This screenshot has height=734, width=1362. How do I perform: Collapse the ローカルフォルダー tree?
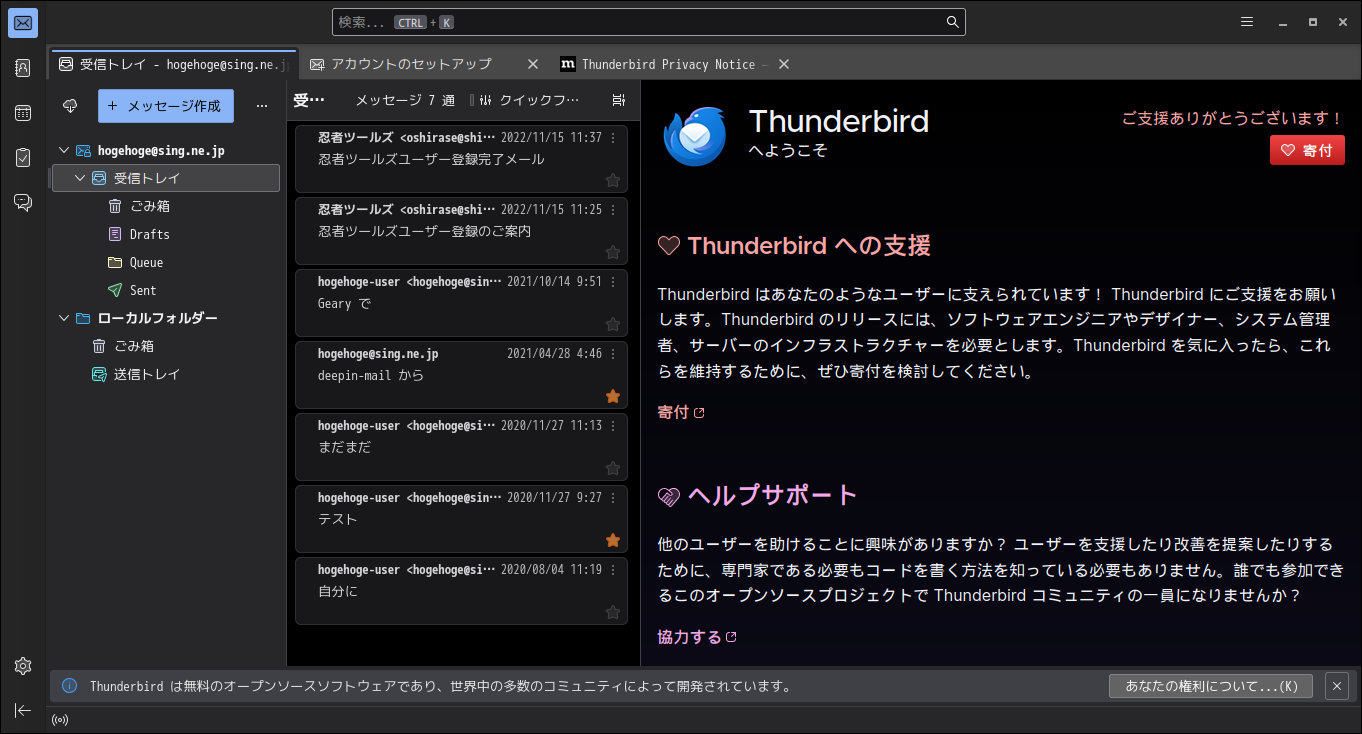tap(63, 317)
